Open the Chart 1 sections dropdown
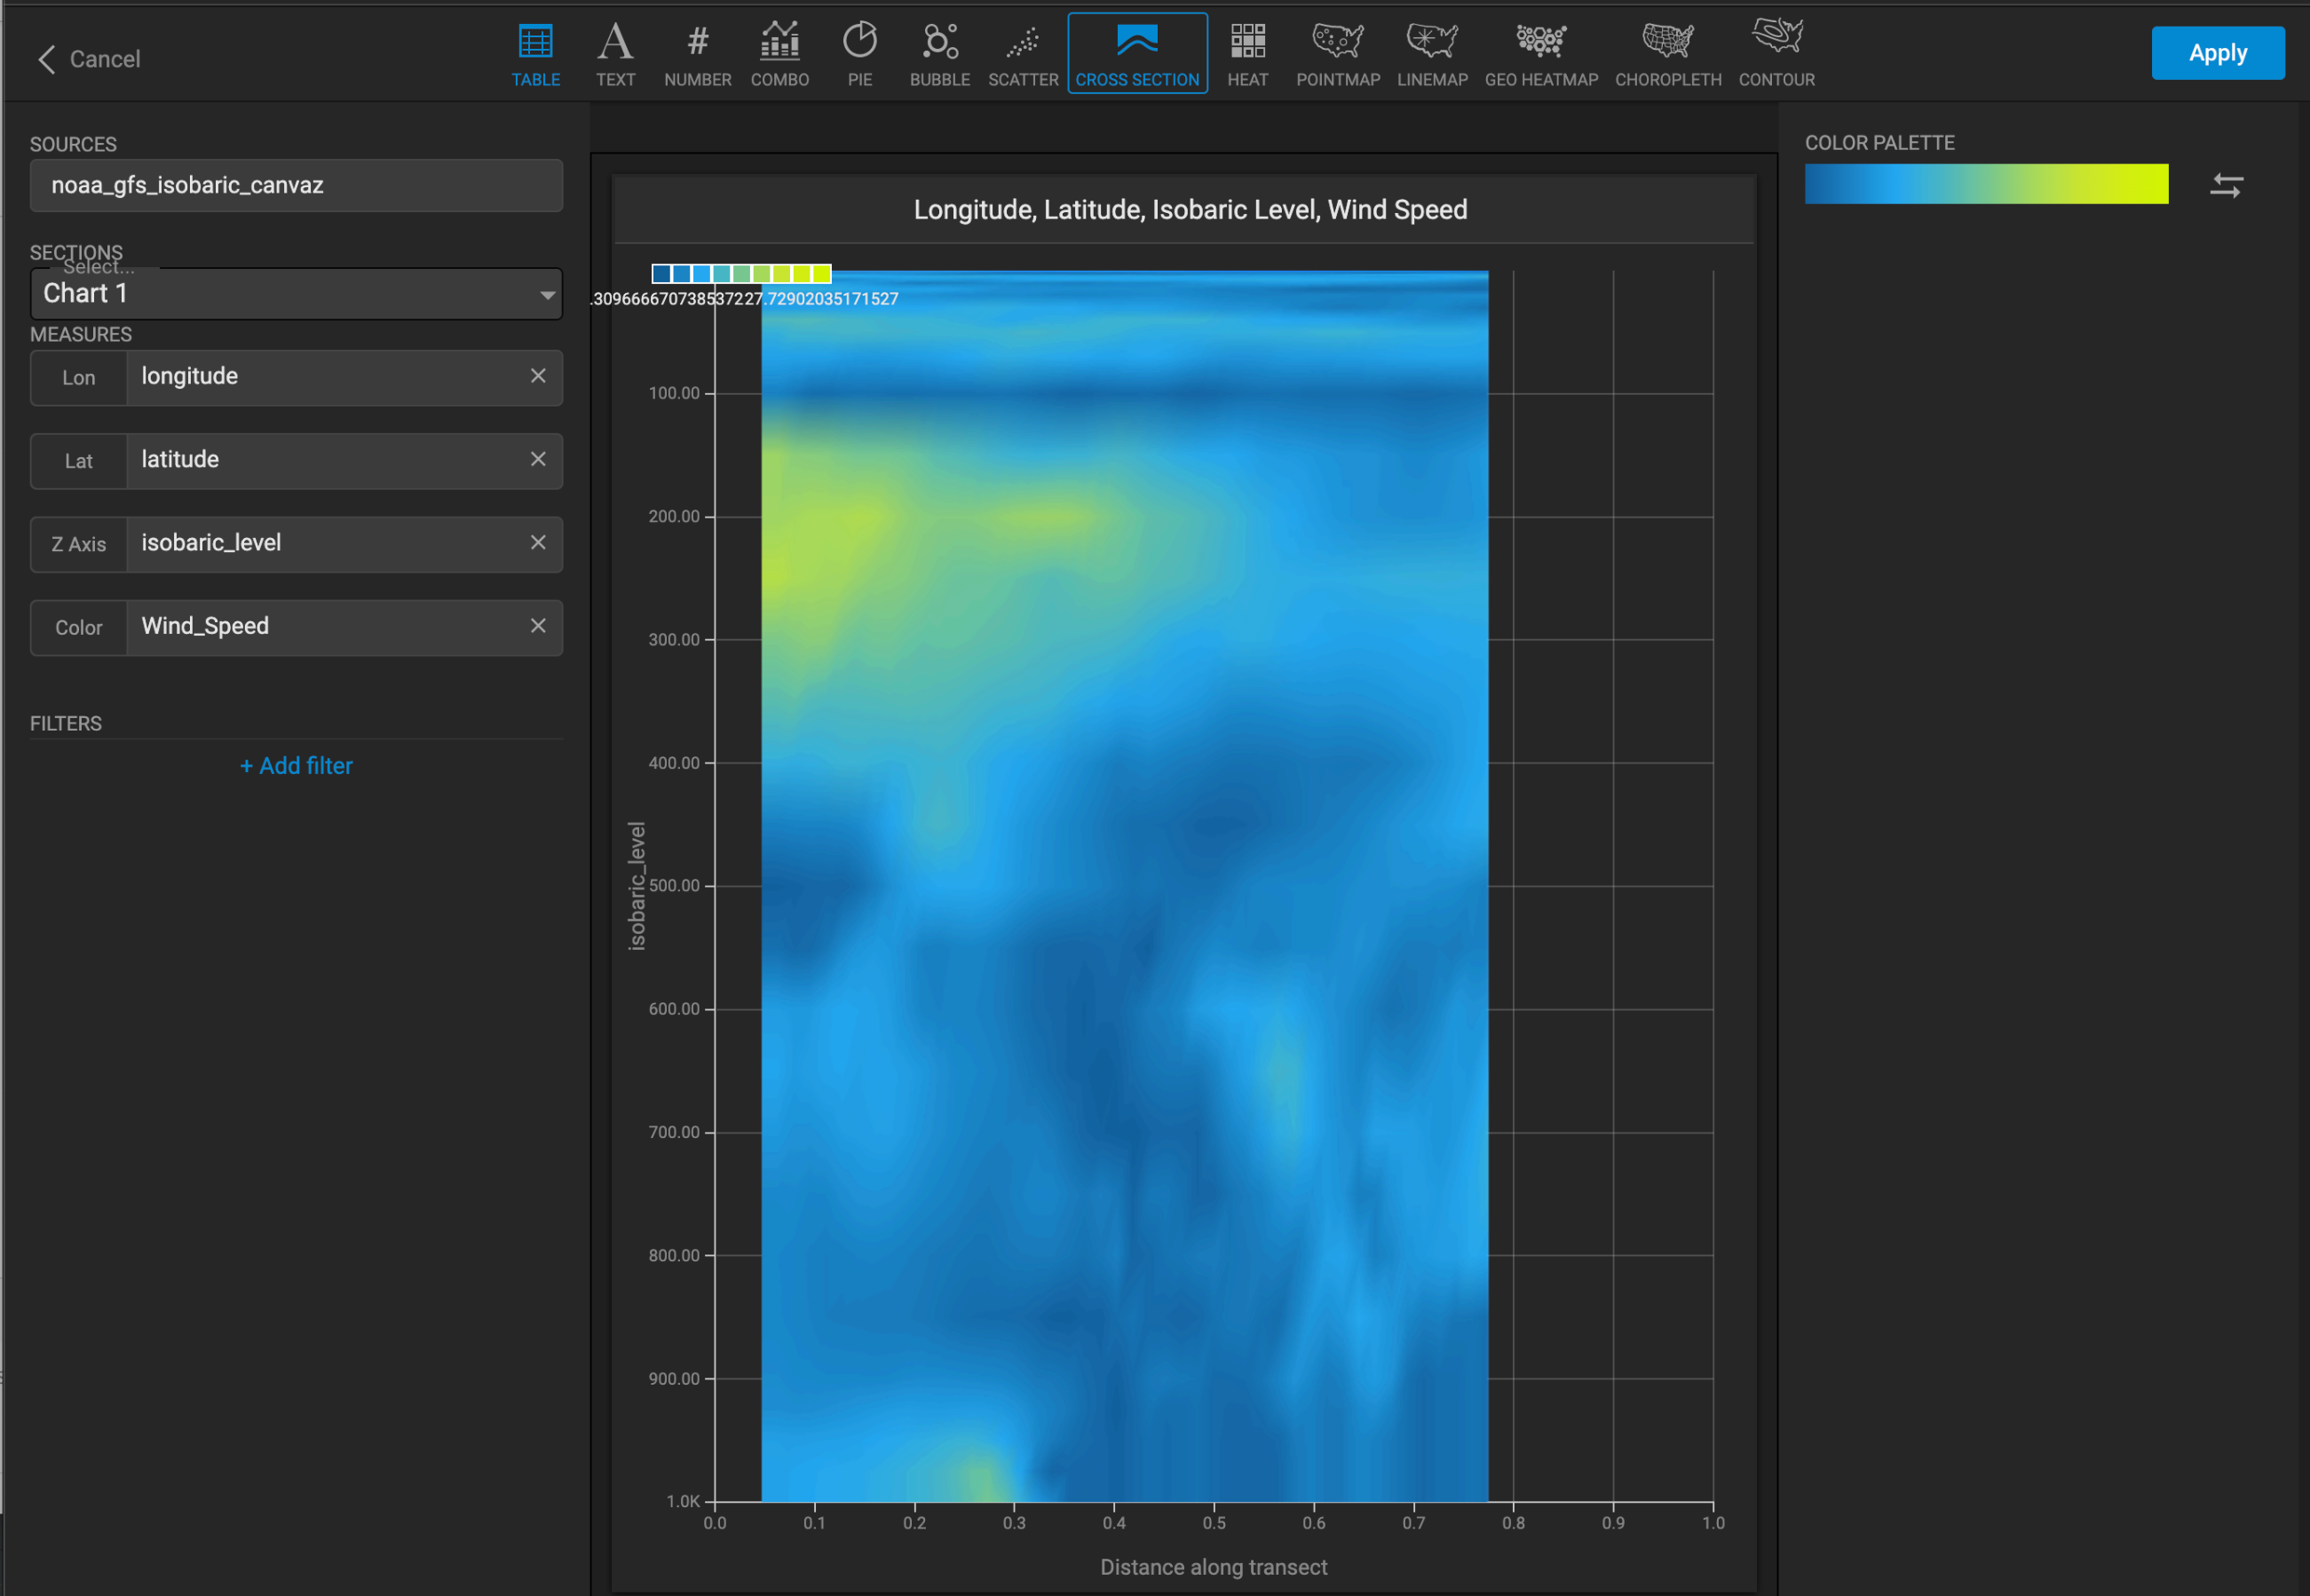The width and height of the screenshot is (2310, 1596). tap(296, 294)
